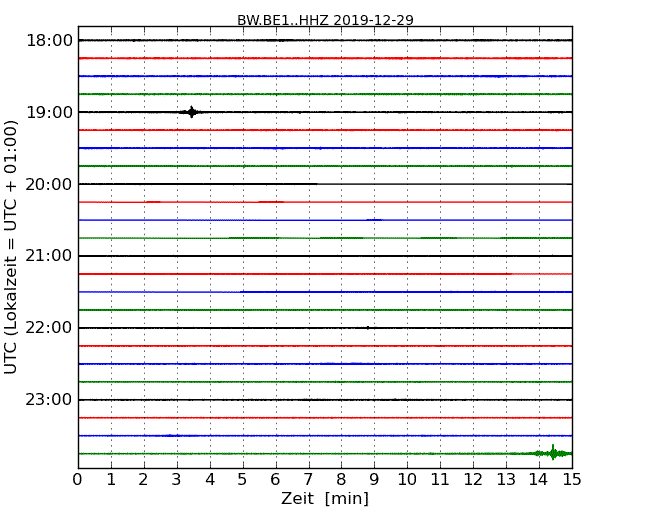650x520 pixels.
Task: Click the x-axis tick label 12
Action: tap(473, 480)
